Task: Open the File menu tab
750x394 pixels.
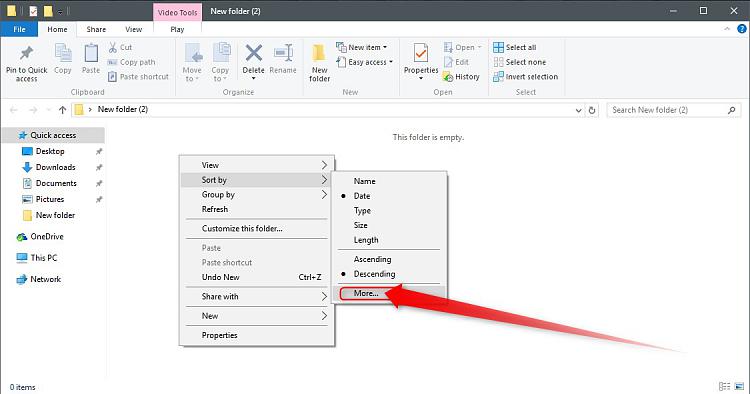Action: (x=19, y=29)
